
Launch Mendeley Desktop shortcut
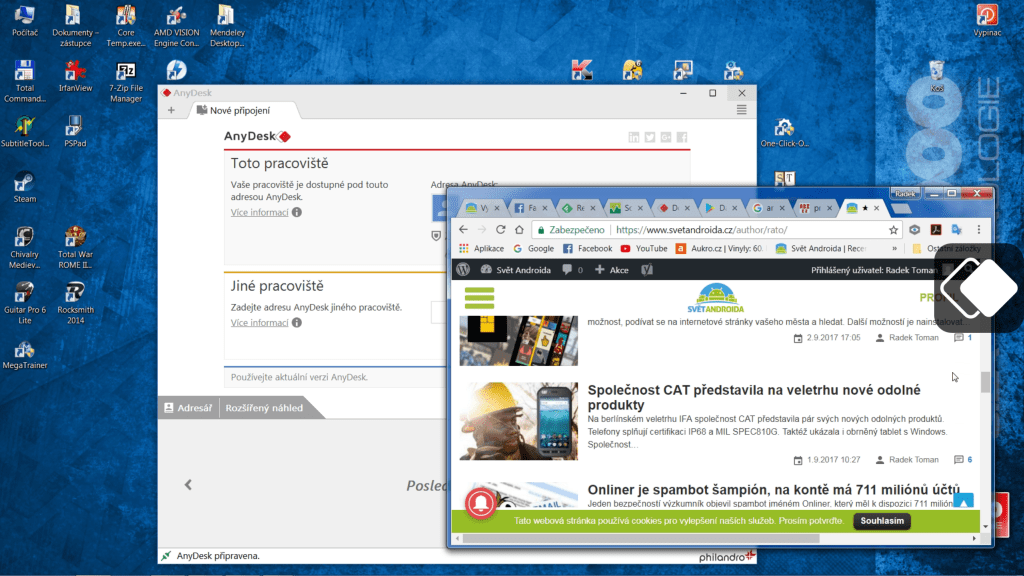click(227, 25)
